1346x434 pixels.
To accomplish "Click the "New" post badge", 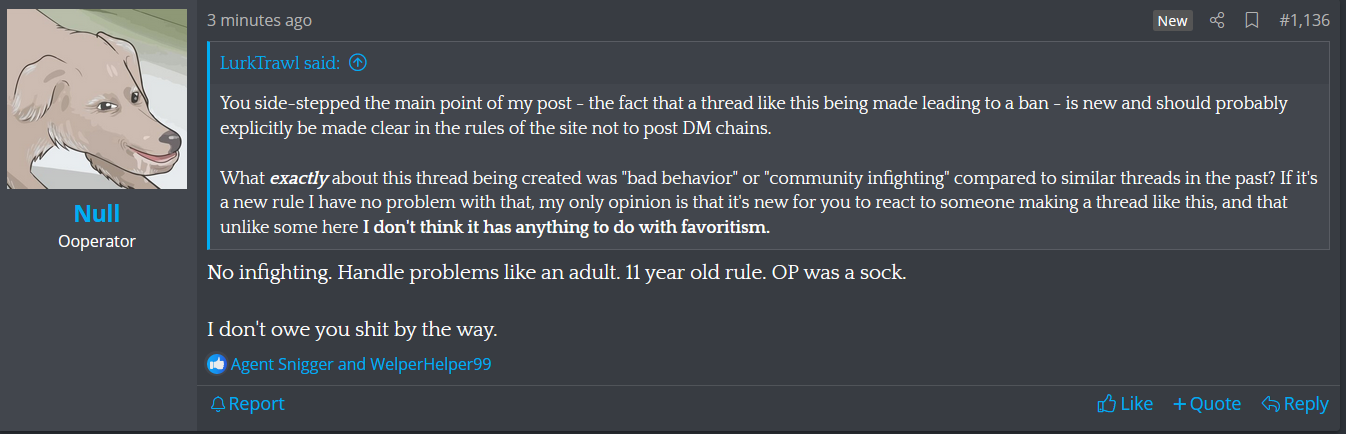I will pyautogui.click(x=1172, y=21).
